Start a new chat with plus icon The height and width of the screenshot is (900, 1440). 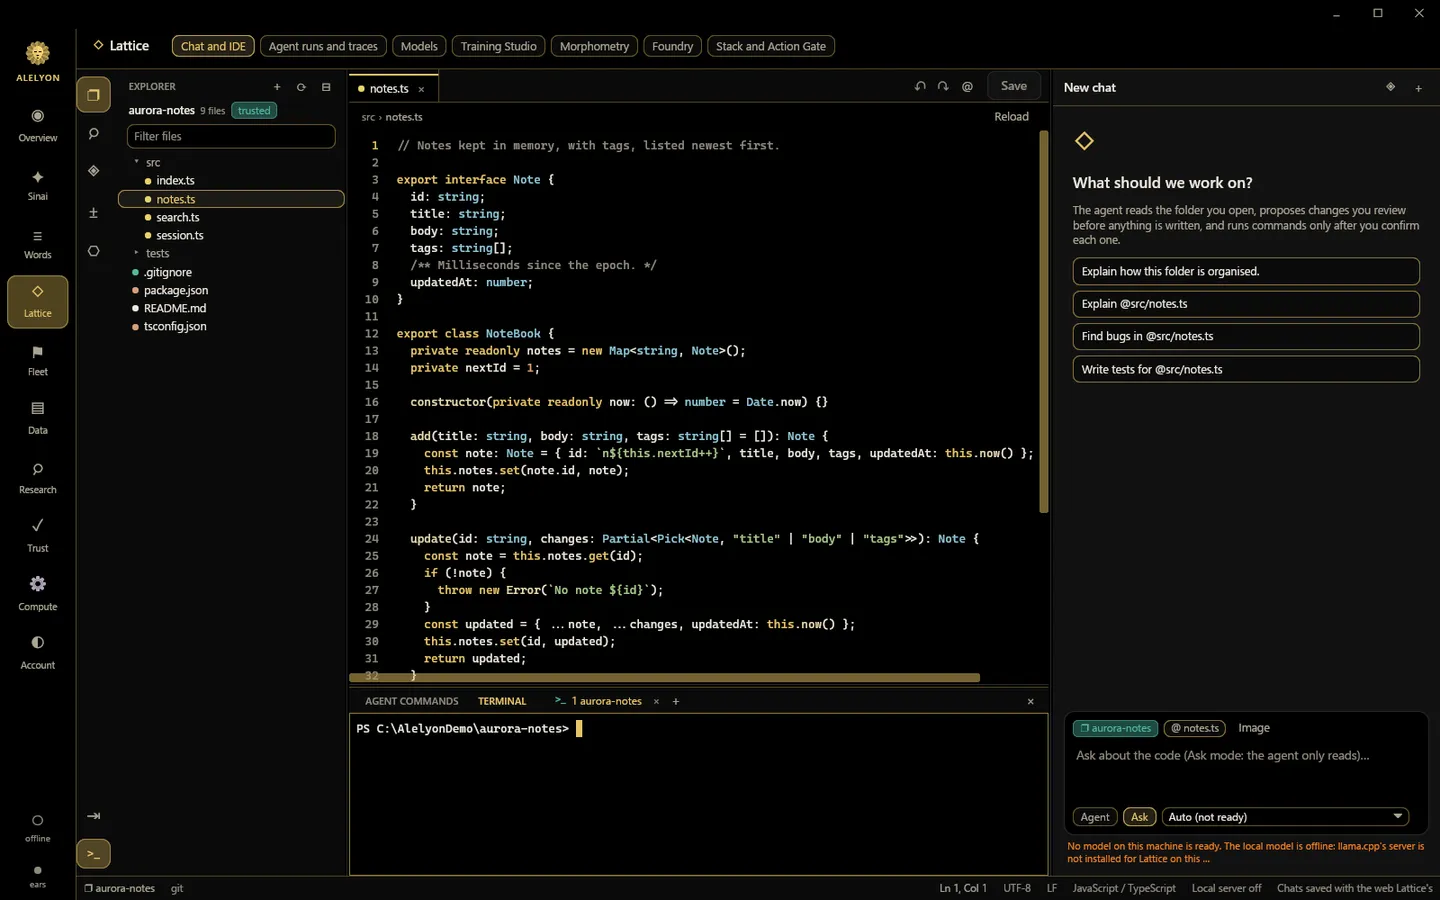(x=1418, y=88)
